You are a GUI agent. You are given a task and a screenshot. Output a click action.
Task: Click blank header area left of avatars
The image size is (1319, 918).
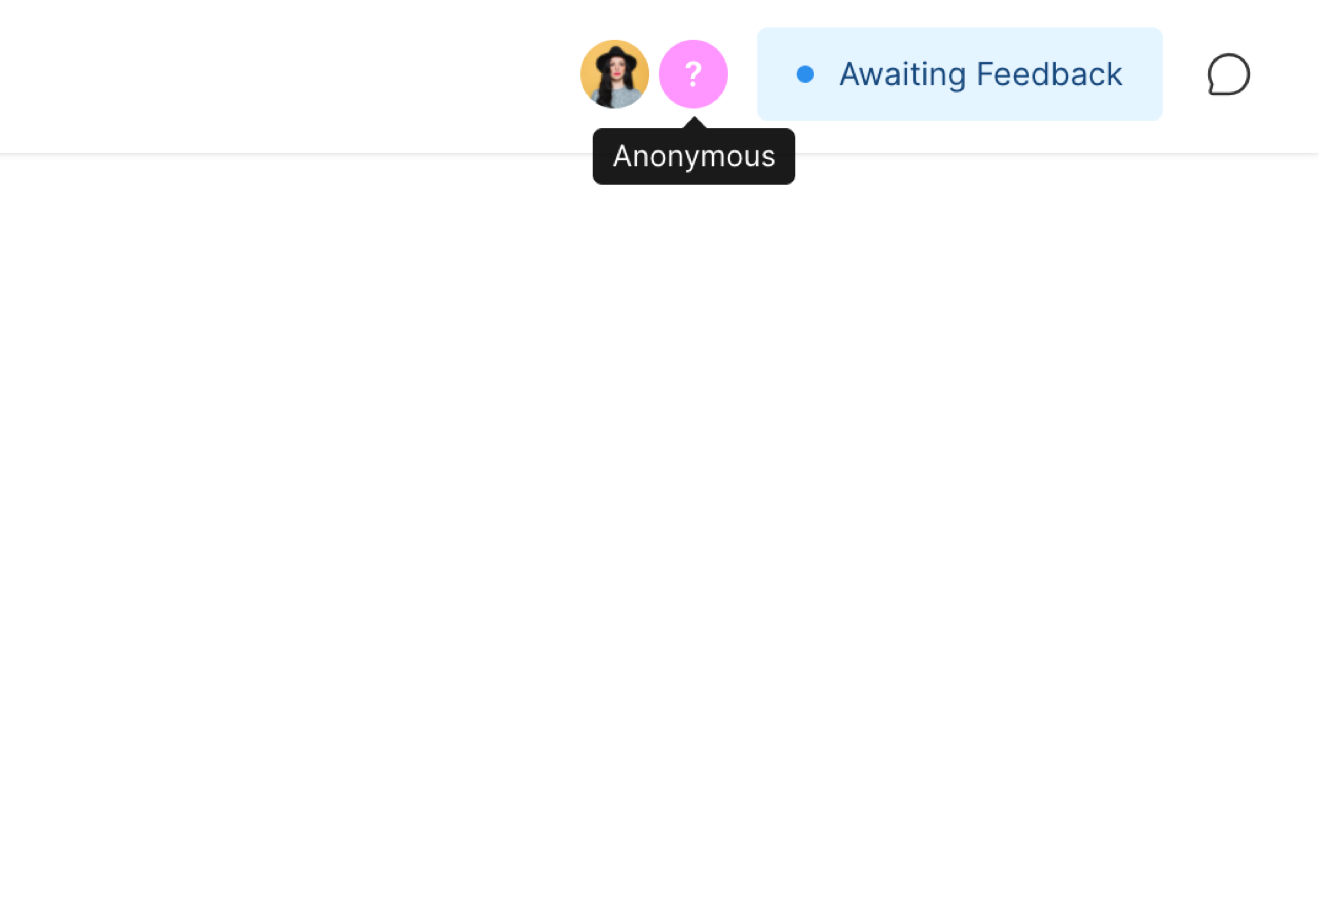[285, 75]
